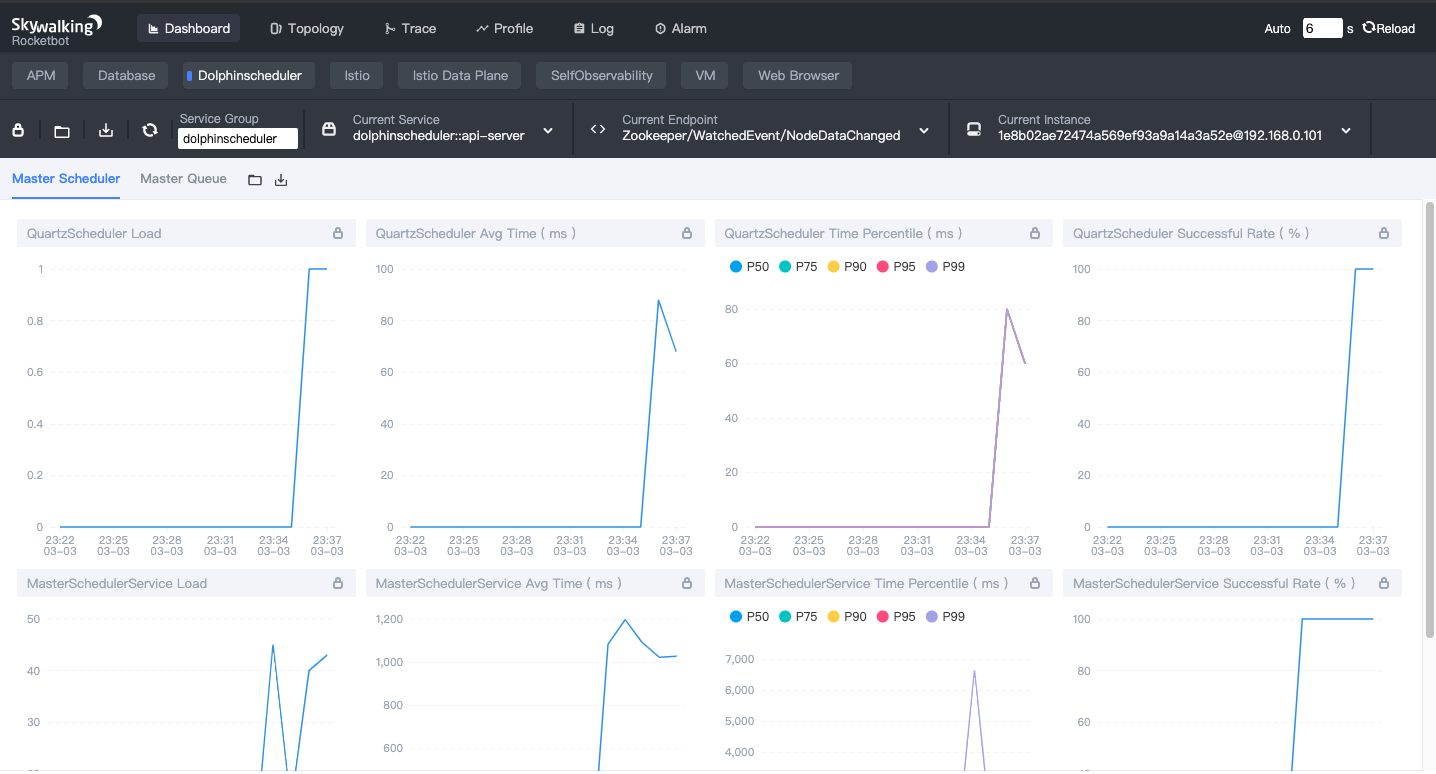Viewport: 1436px width, 774px height.
Task: Click the refresh icon beside Service Group
Action: coord(150,130)
